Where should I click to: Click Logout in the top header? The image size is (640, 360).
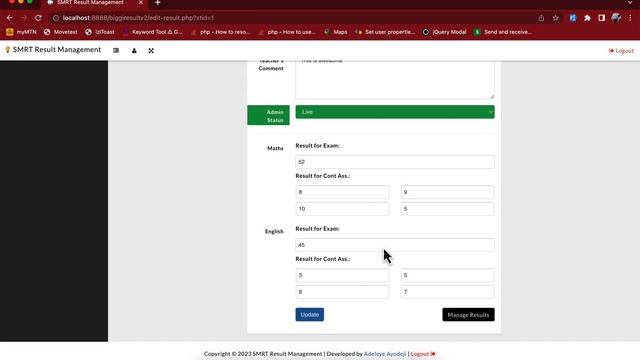tap(621, 51)
